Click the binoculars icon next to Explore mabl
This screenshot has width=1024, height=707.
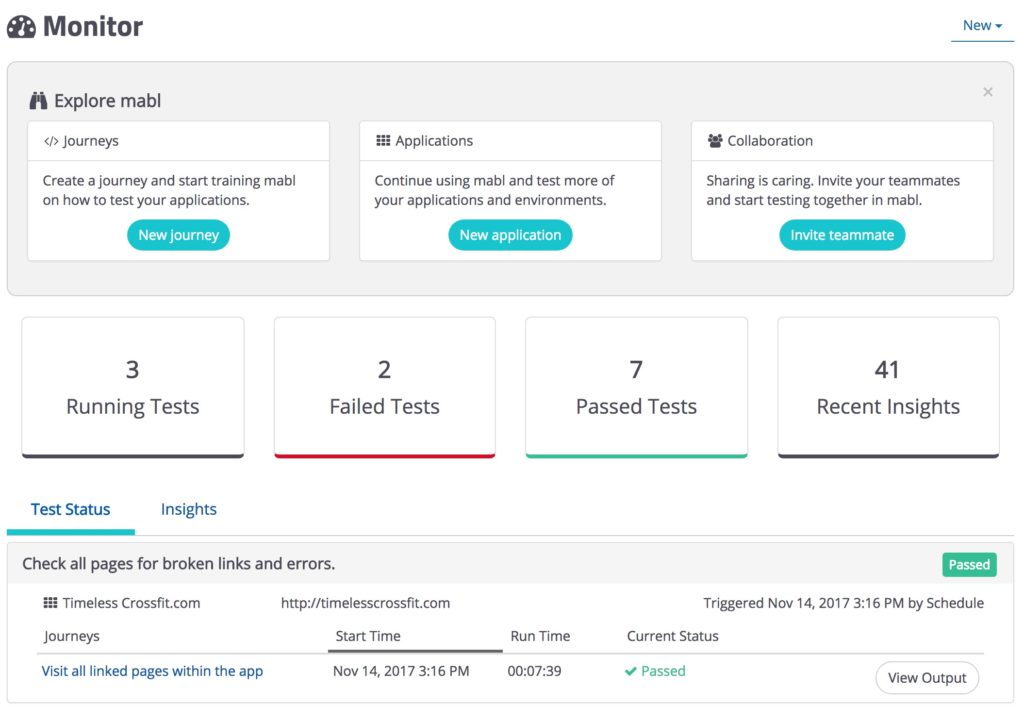click(38, 101)
